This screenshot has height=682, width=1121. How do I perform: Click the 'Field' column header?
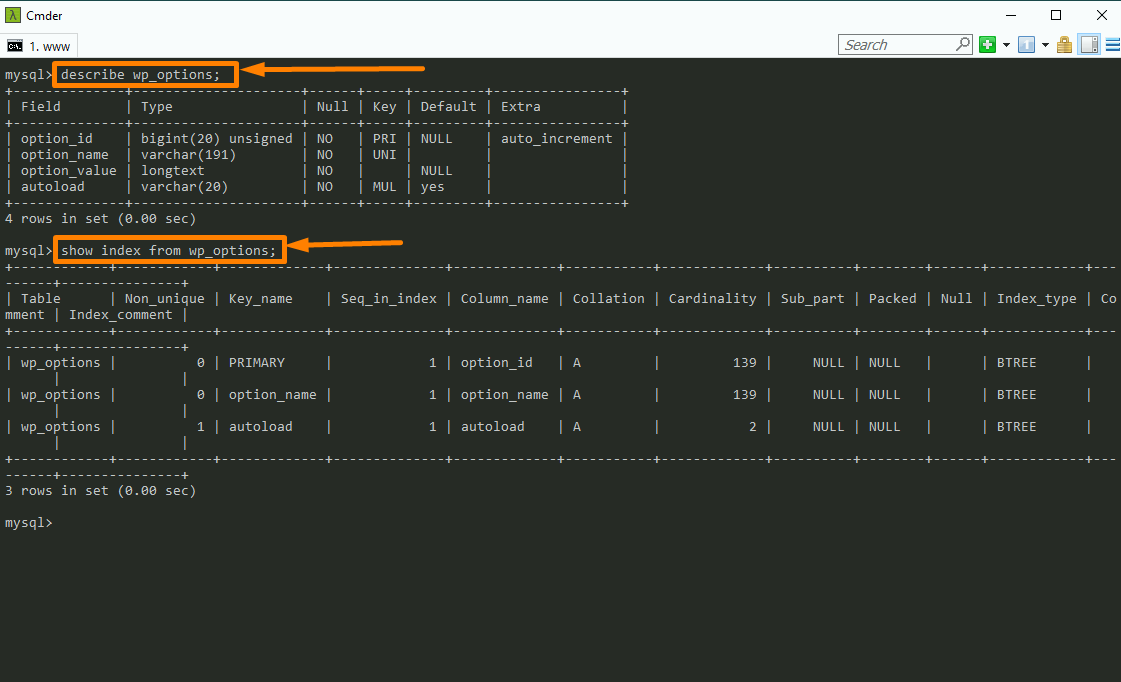point(41,107)
